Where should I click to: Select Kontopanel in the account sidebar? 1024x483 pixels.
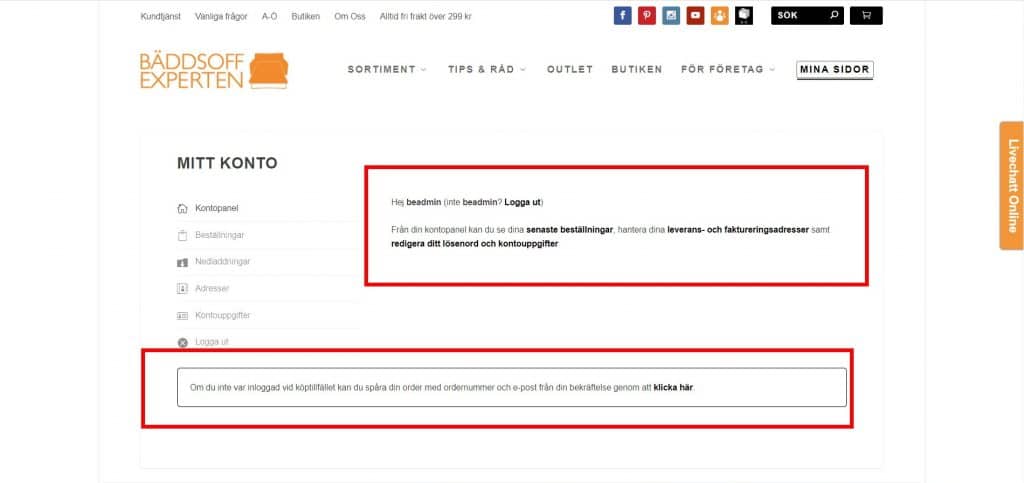[x=217, y=209]
